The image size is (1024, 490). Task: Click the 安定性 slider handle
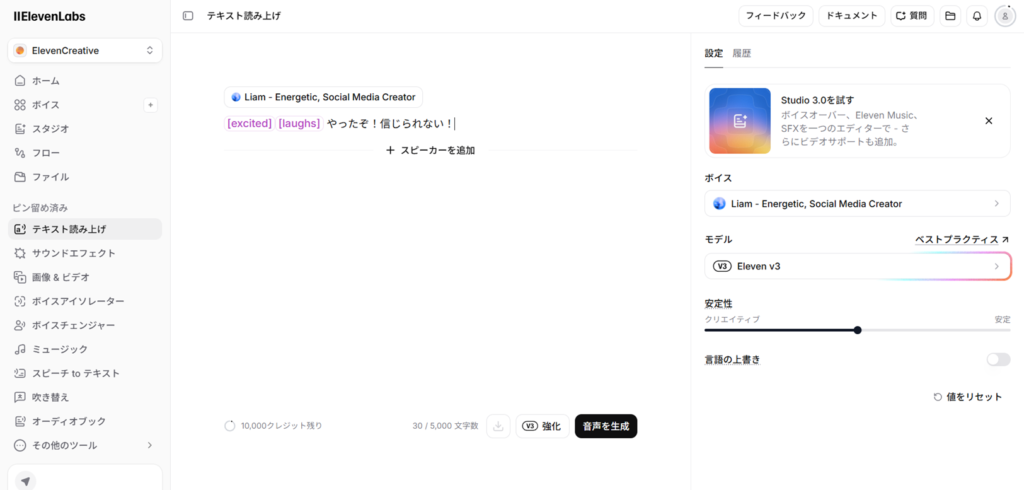[x=857, y=330]
